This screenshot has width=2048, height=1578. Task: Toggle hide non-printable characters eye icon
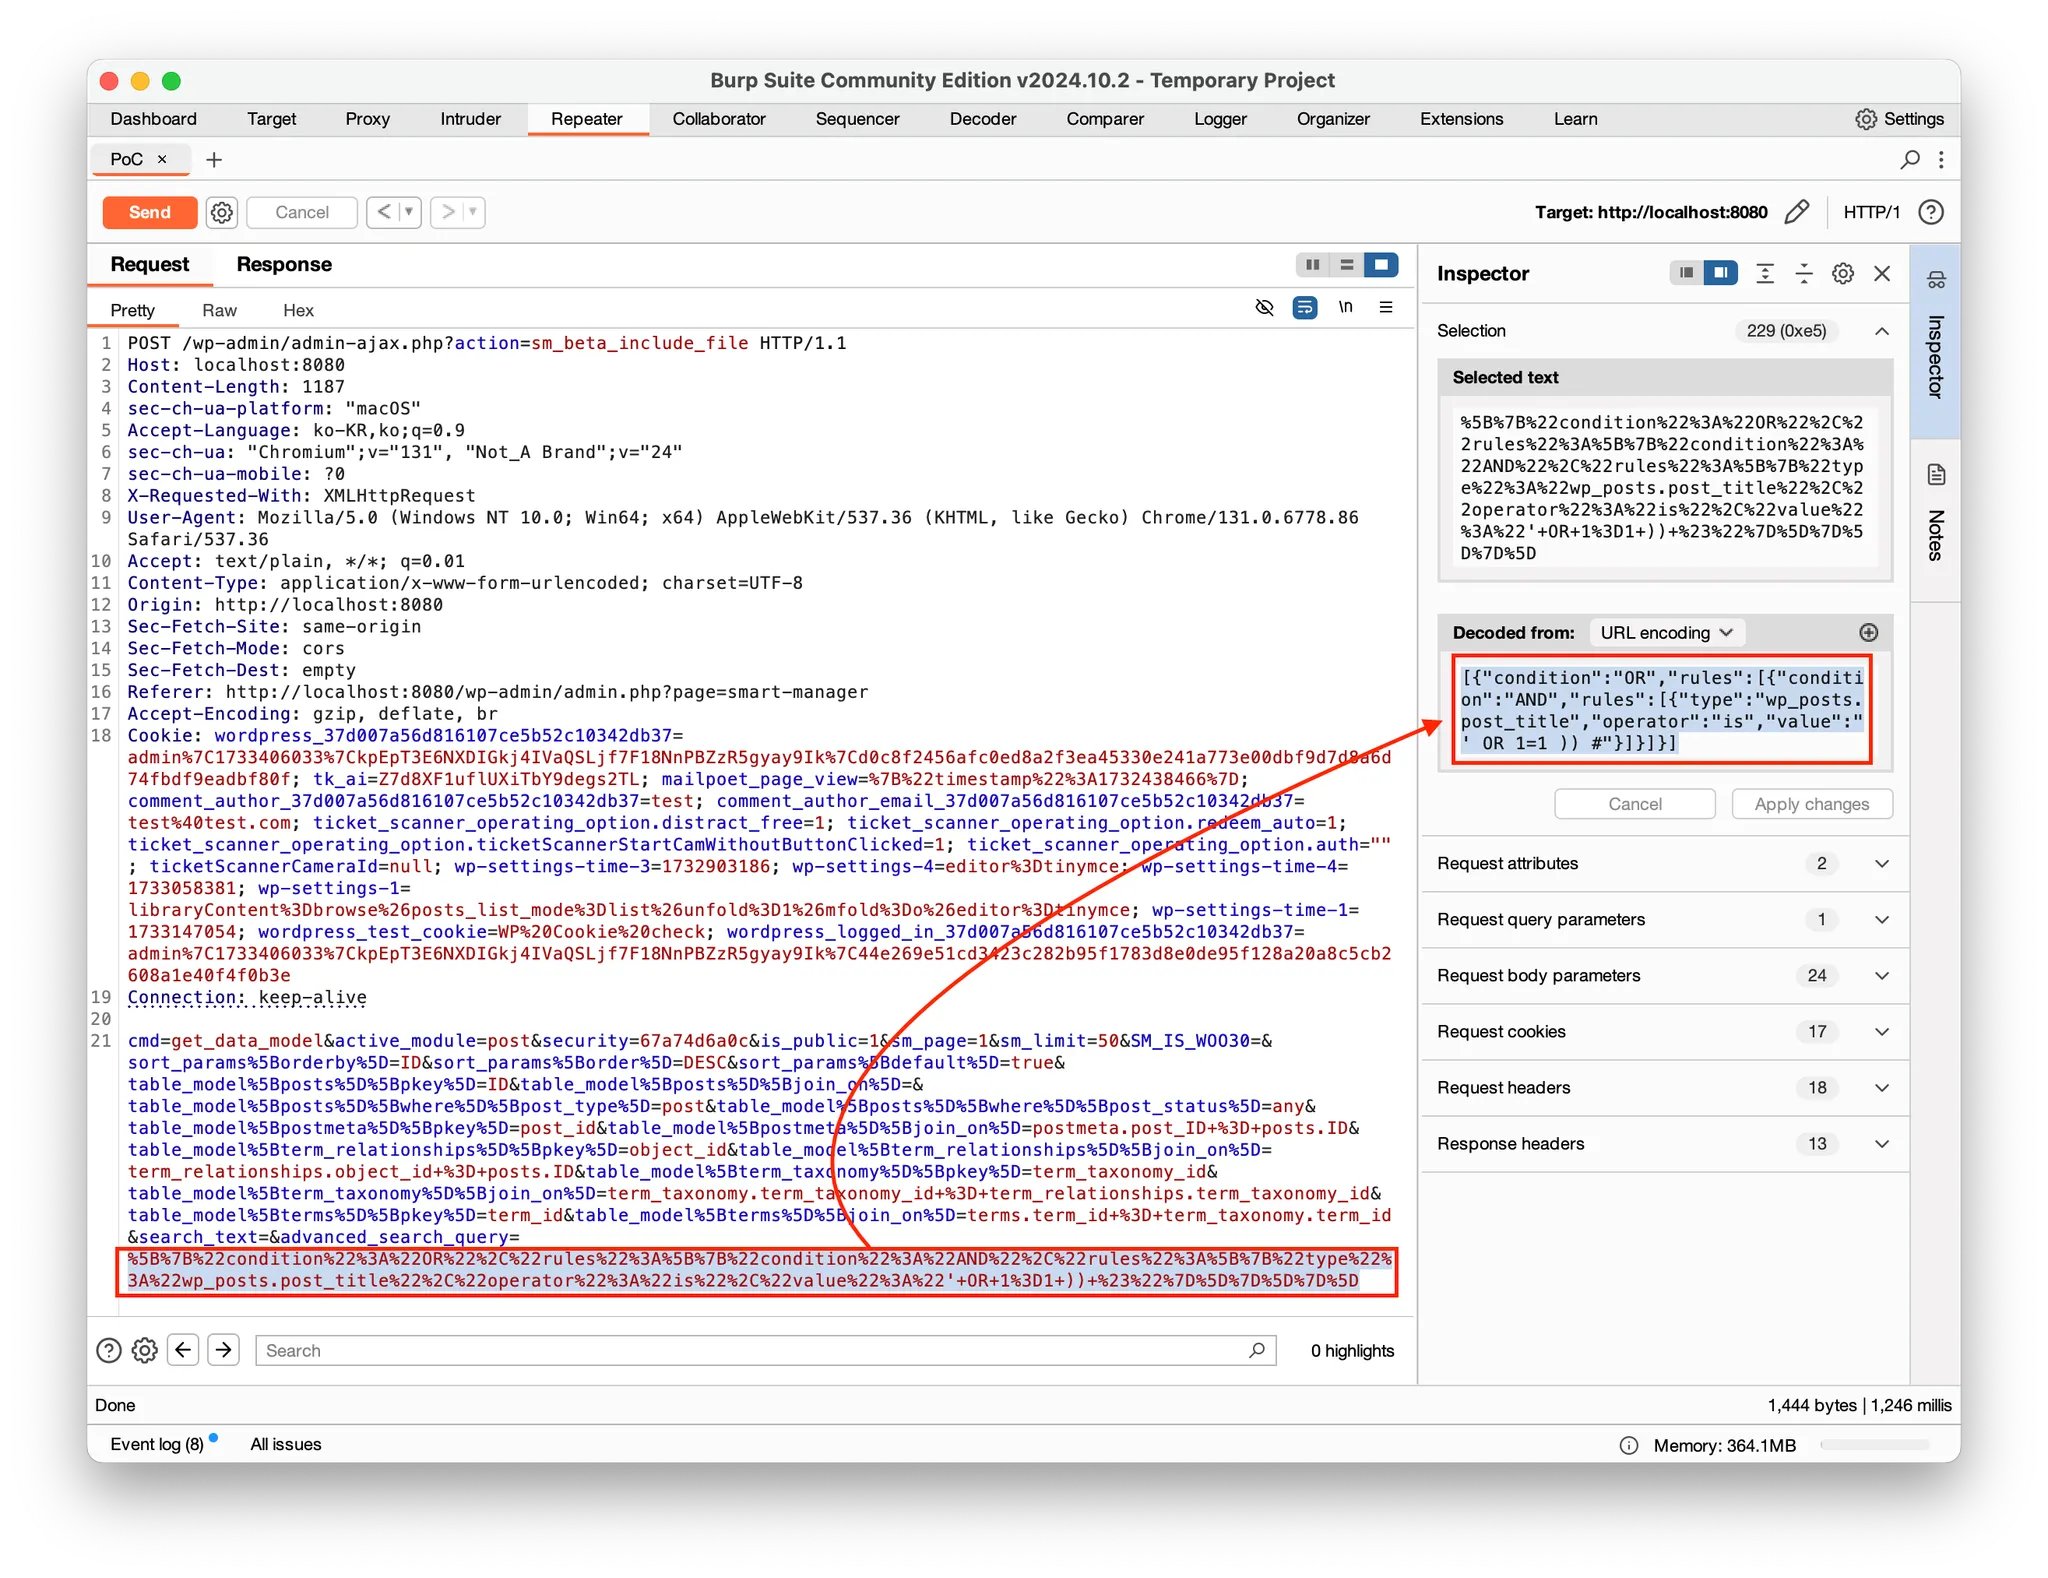click(x=1264, y=307)
